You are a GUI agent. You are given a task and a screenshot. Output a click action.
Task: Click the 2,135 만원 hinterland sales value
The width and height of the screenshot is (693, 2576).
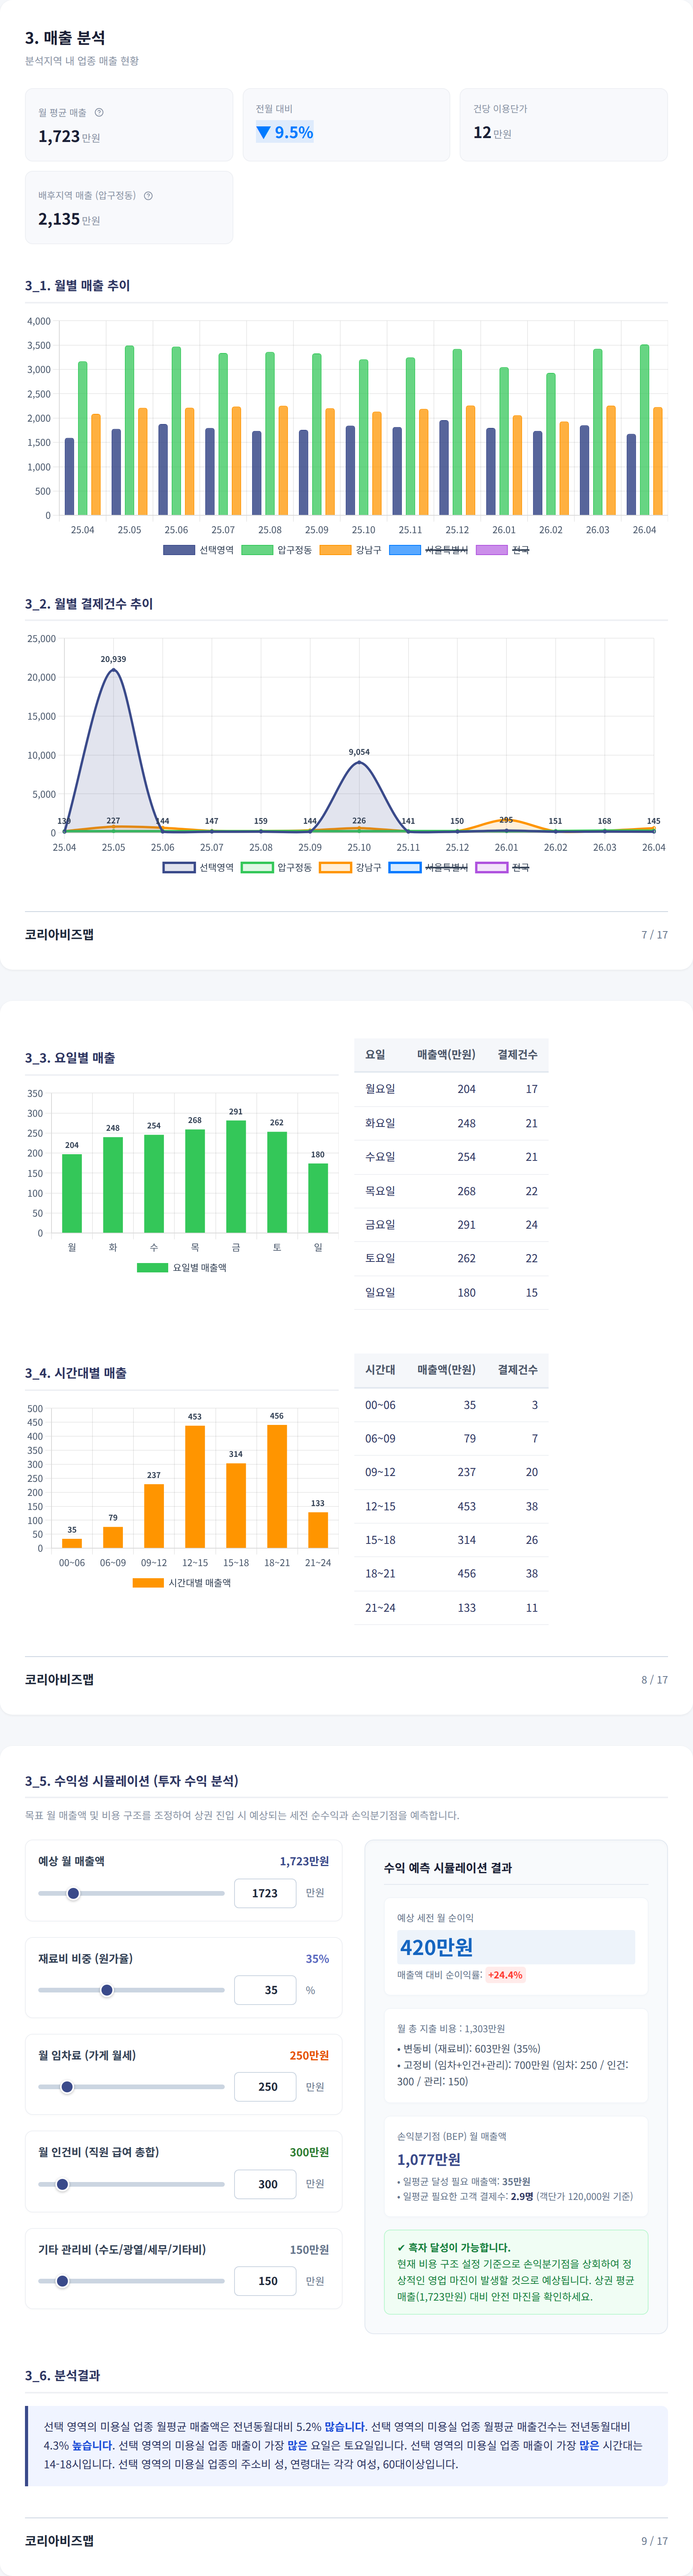(69, 219)
